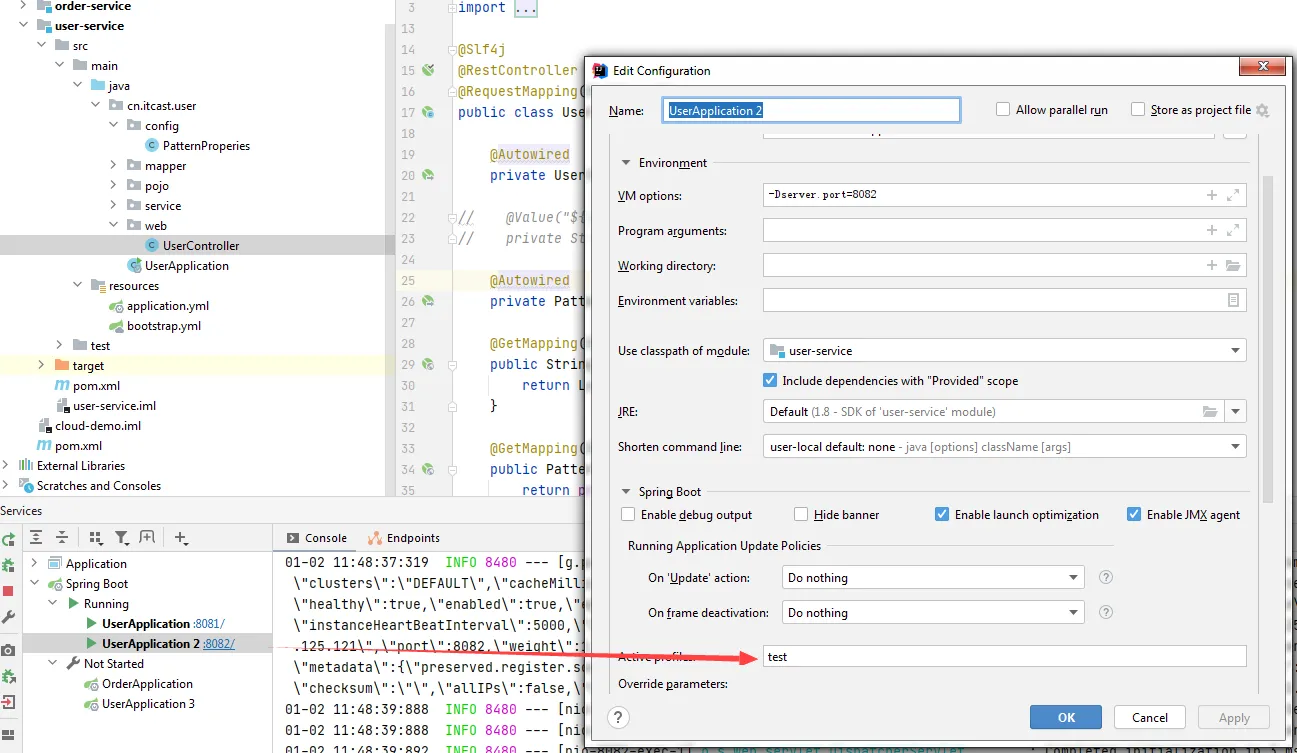Collapse the Environment section
Screen dimensions: 1297x753
[x=627, y=163]
